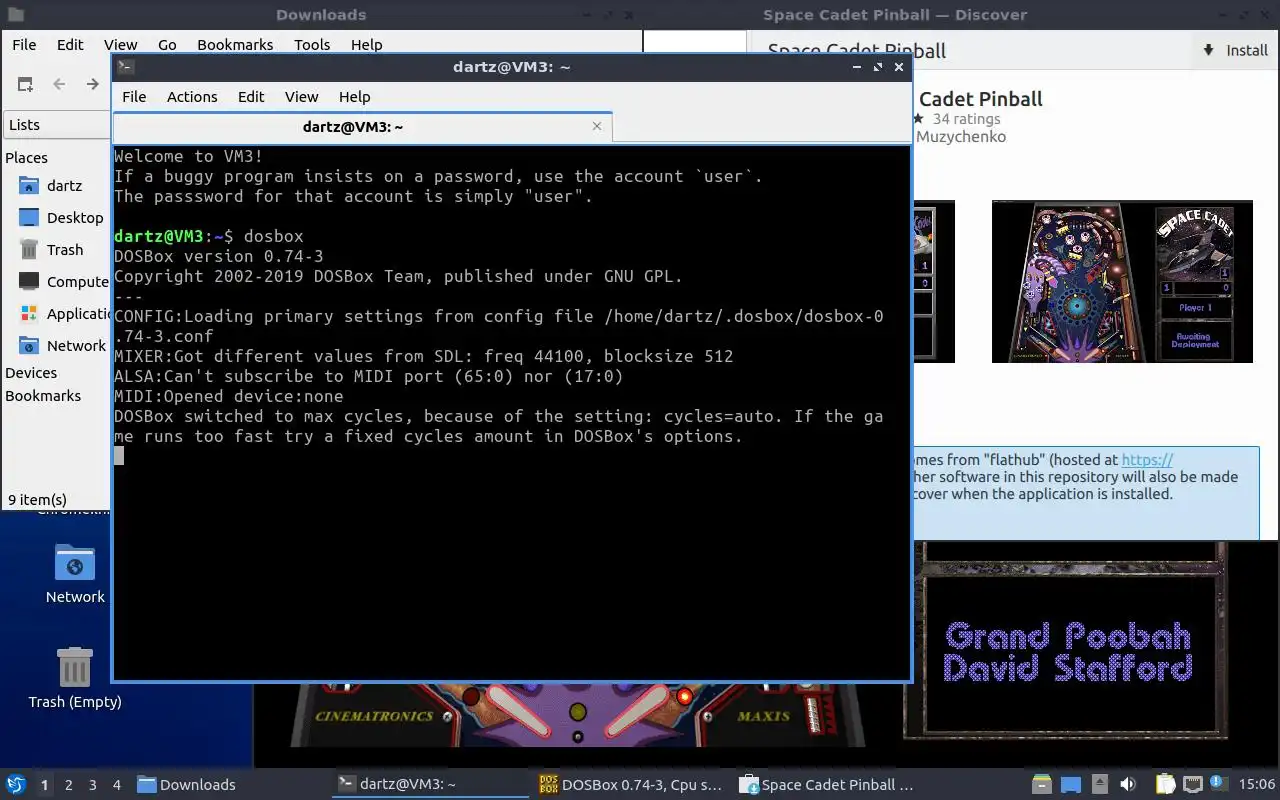Click the Bookmarks heading in Places sidebar
The width and height of the screenshot is (1280, 800).
coord(43,396)
